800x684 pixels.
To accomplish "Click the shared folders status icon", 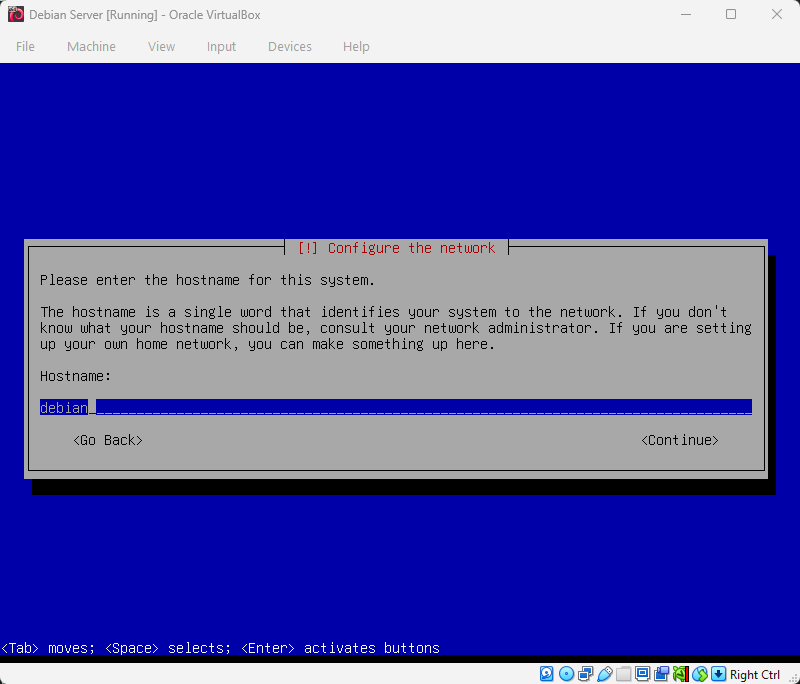I will coord(623,673).
